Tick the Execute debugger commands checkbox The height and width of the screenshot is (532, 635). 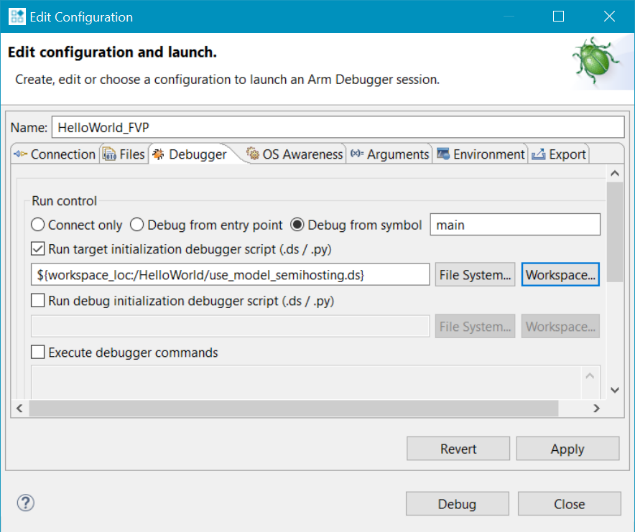pos(39,352)
